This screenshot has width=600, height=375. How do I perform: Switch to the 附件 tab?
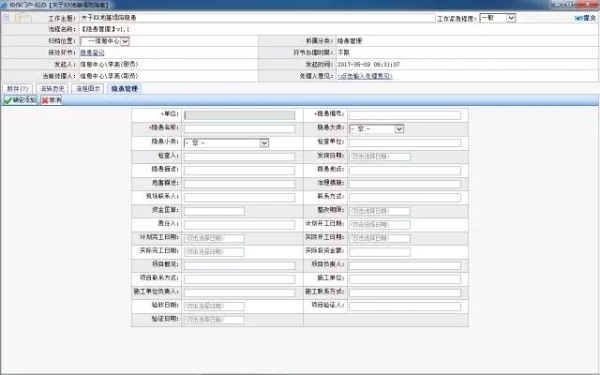click(18, 89)
